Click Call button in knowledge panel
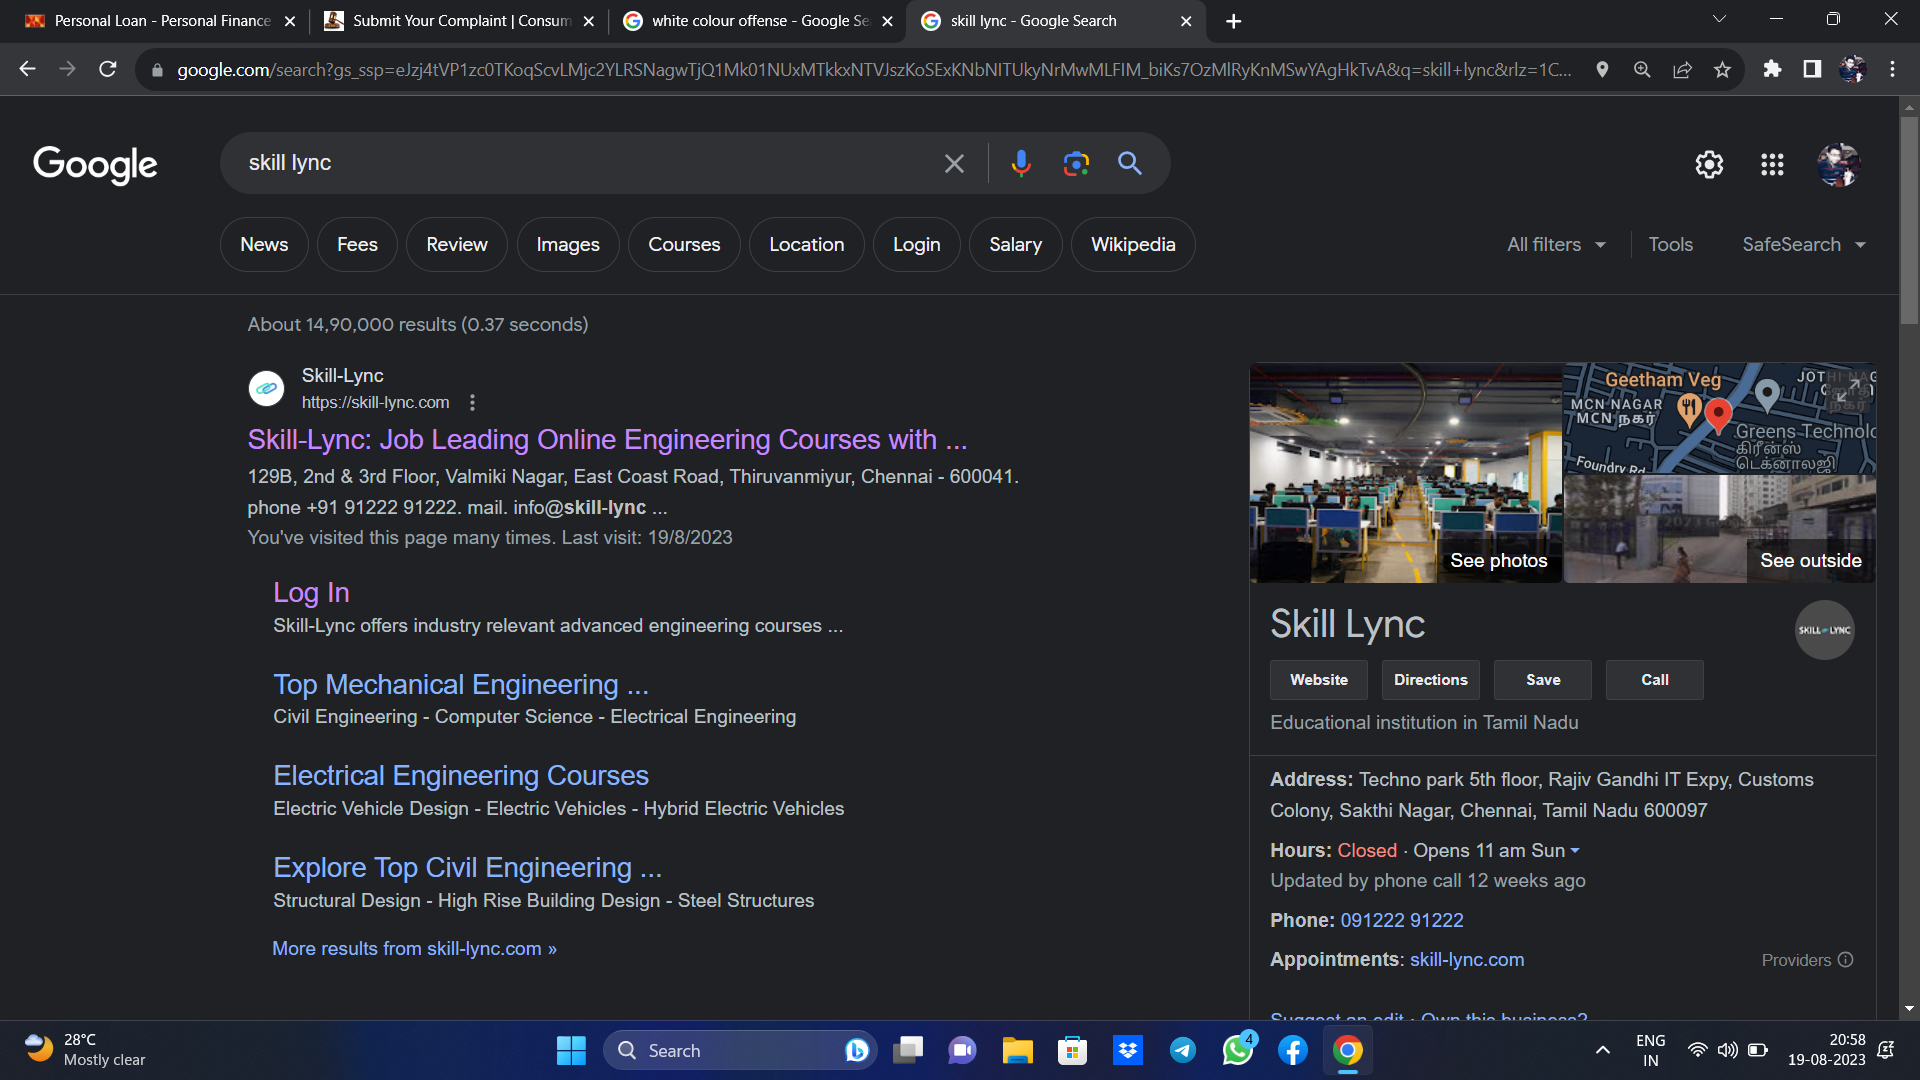This screenshot has width=1920, height=1080. point(1654,680)
